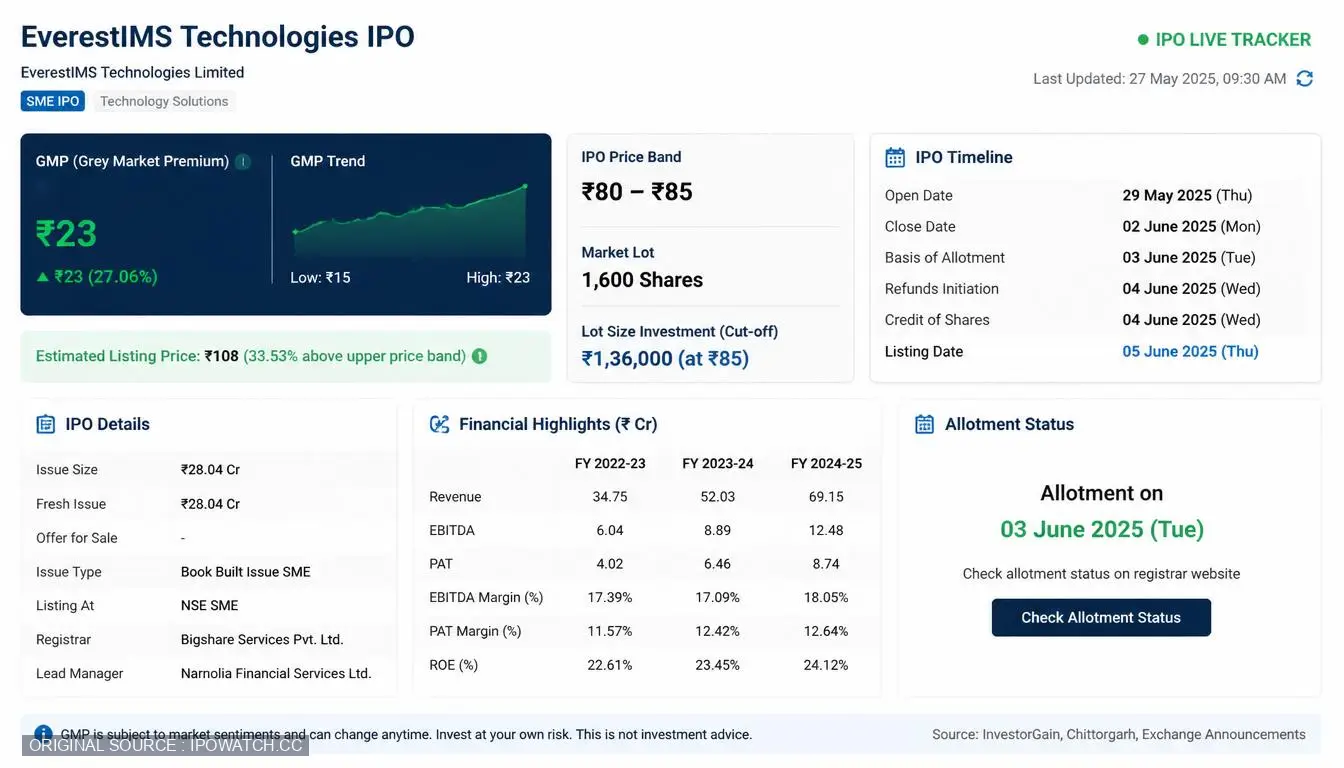This screenshot has width=1344, height=768.
Task: Click the 1,600 Shares market lot
Action: tap(642, 280)
